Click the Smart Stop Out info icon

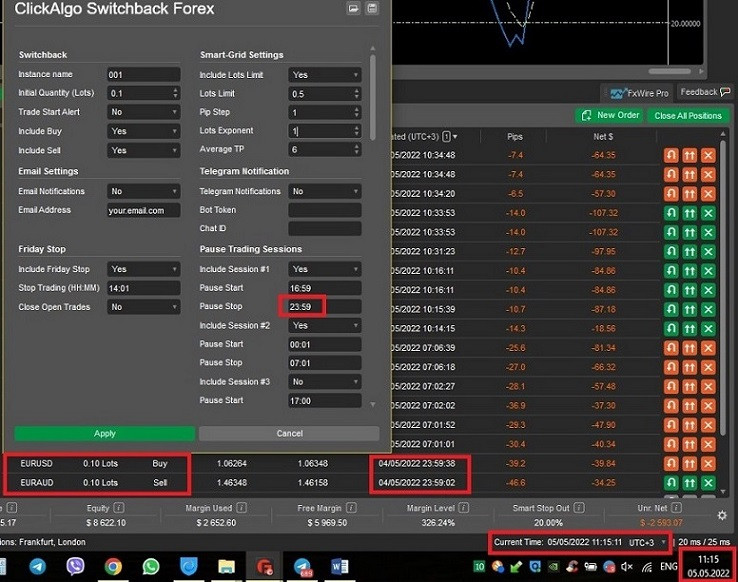(x=579, y=508)
